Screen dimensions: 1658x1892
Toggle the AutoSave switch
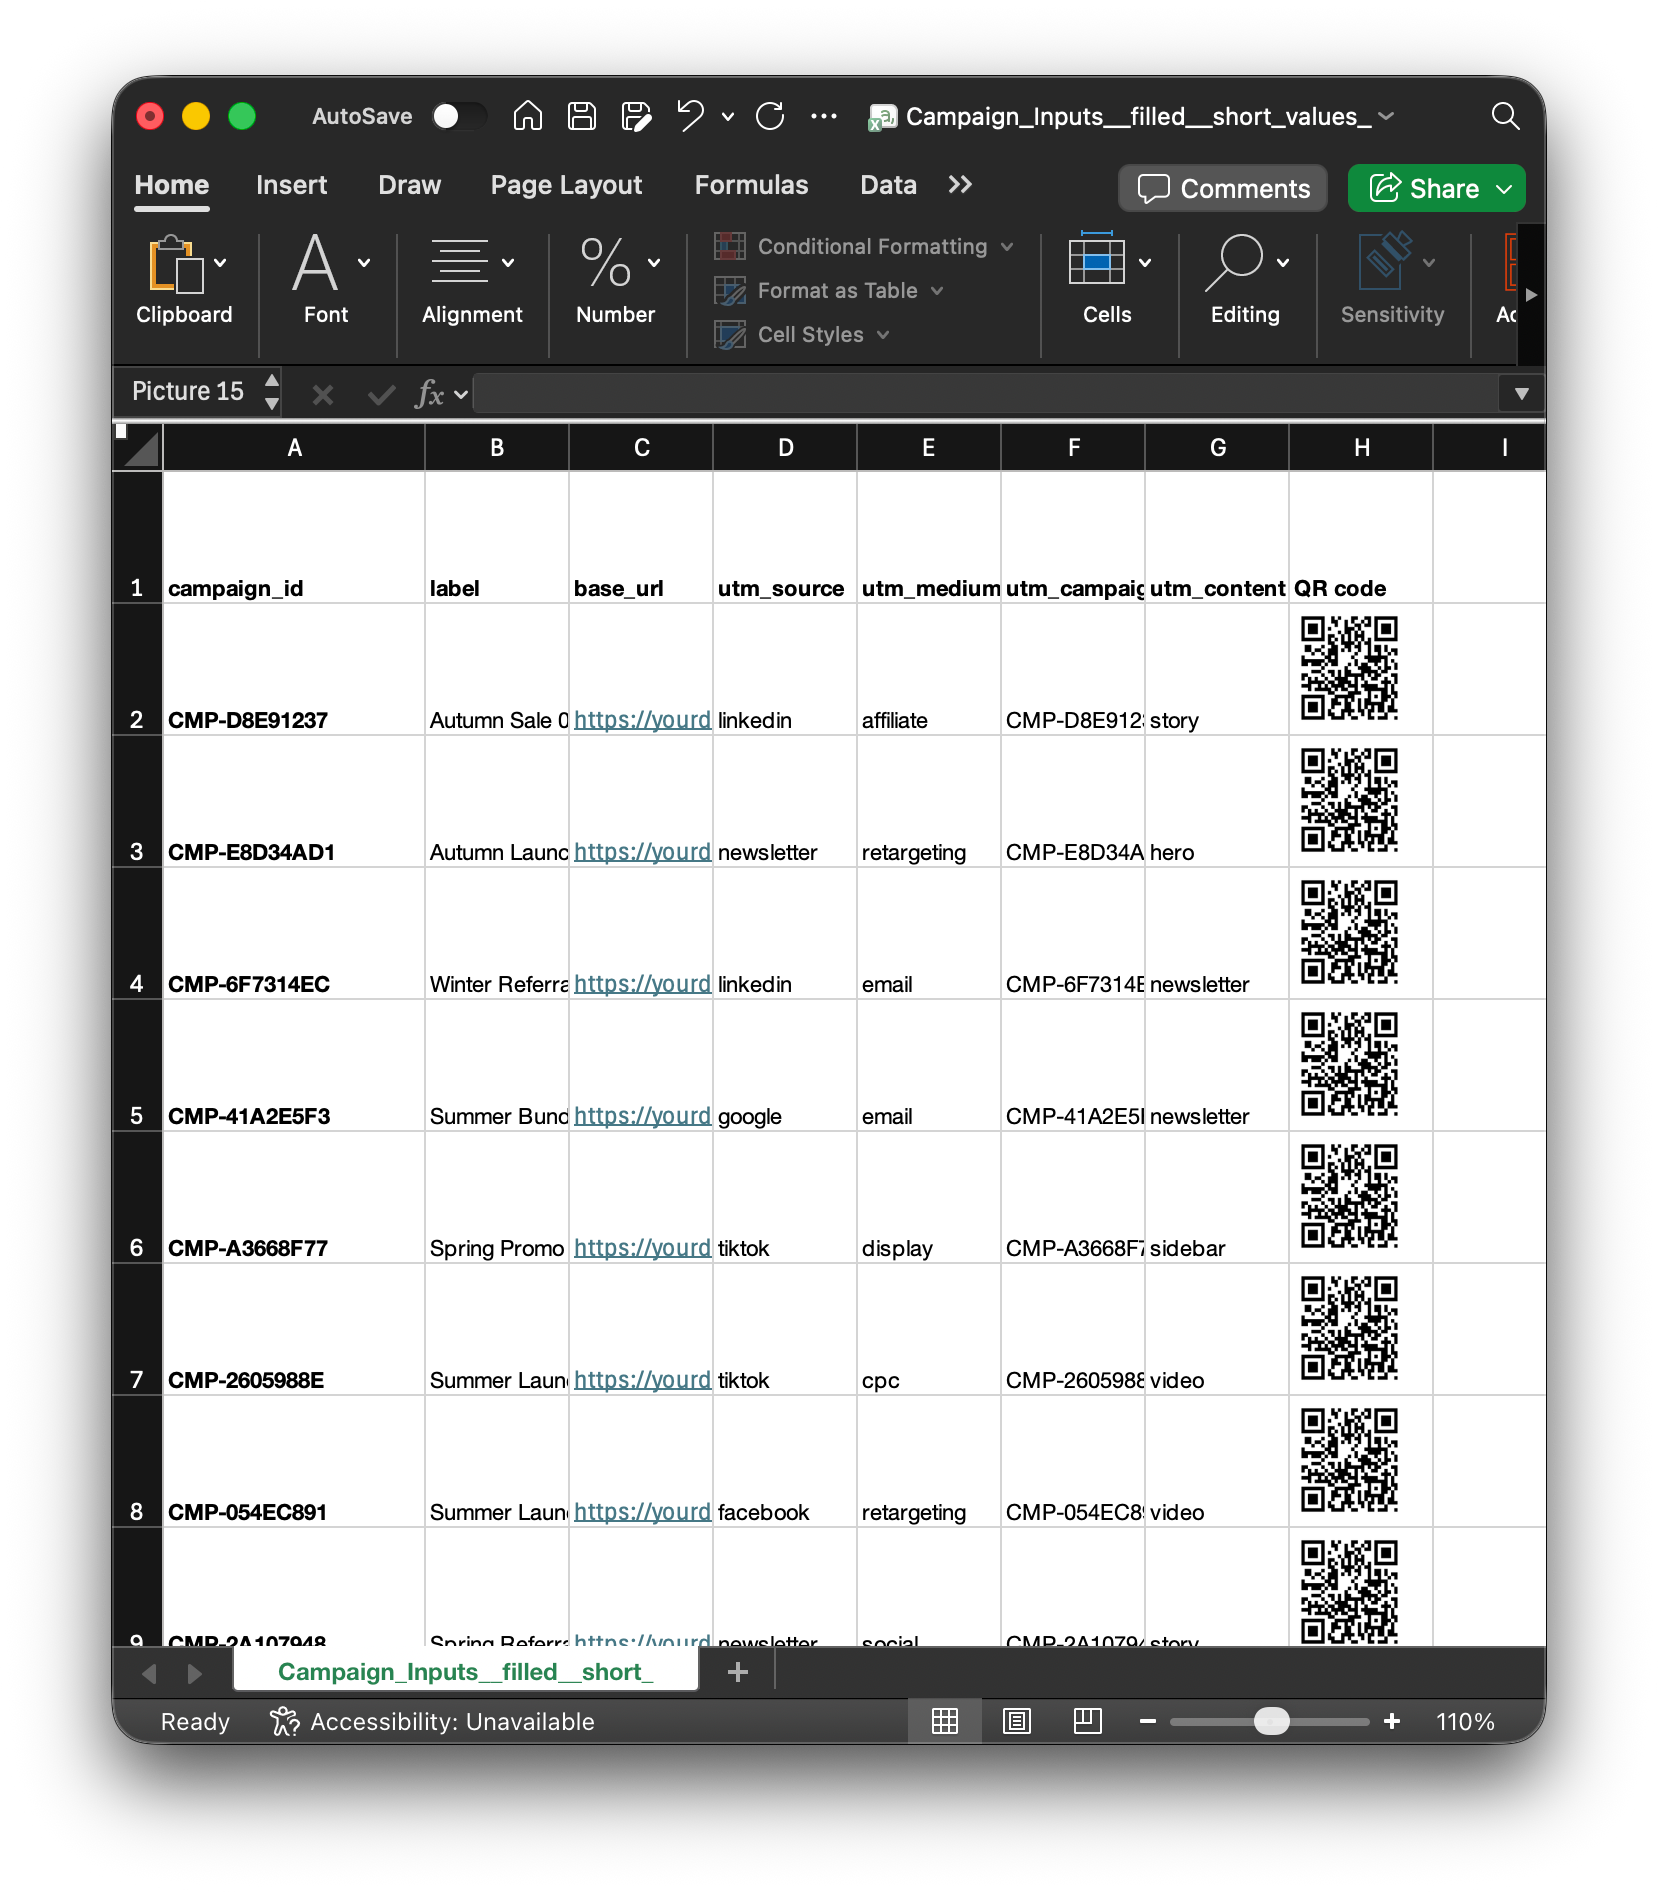pos(459,116)
